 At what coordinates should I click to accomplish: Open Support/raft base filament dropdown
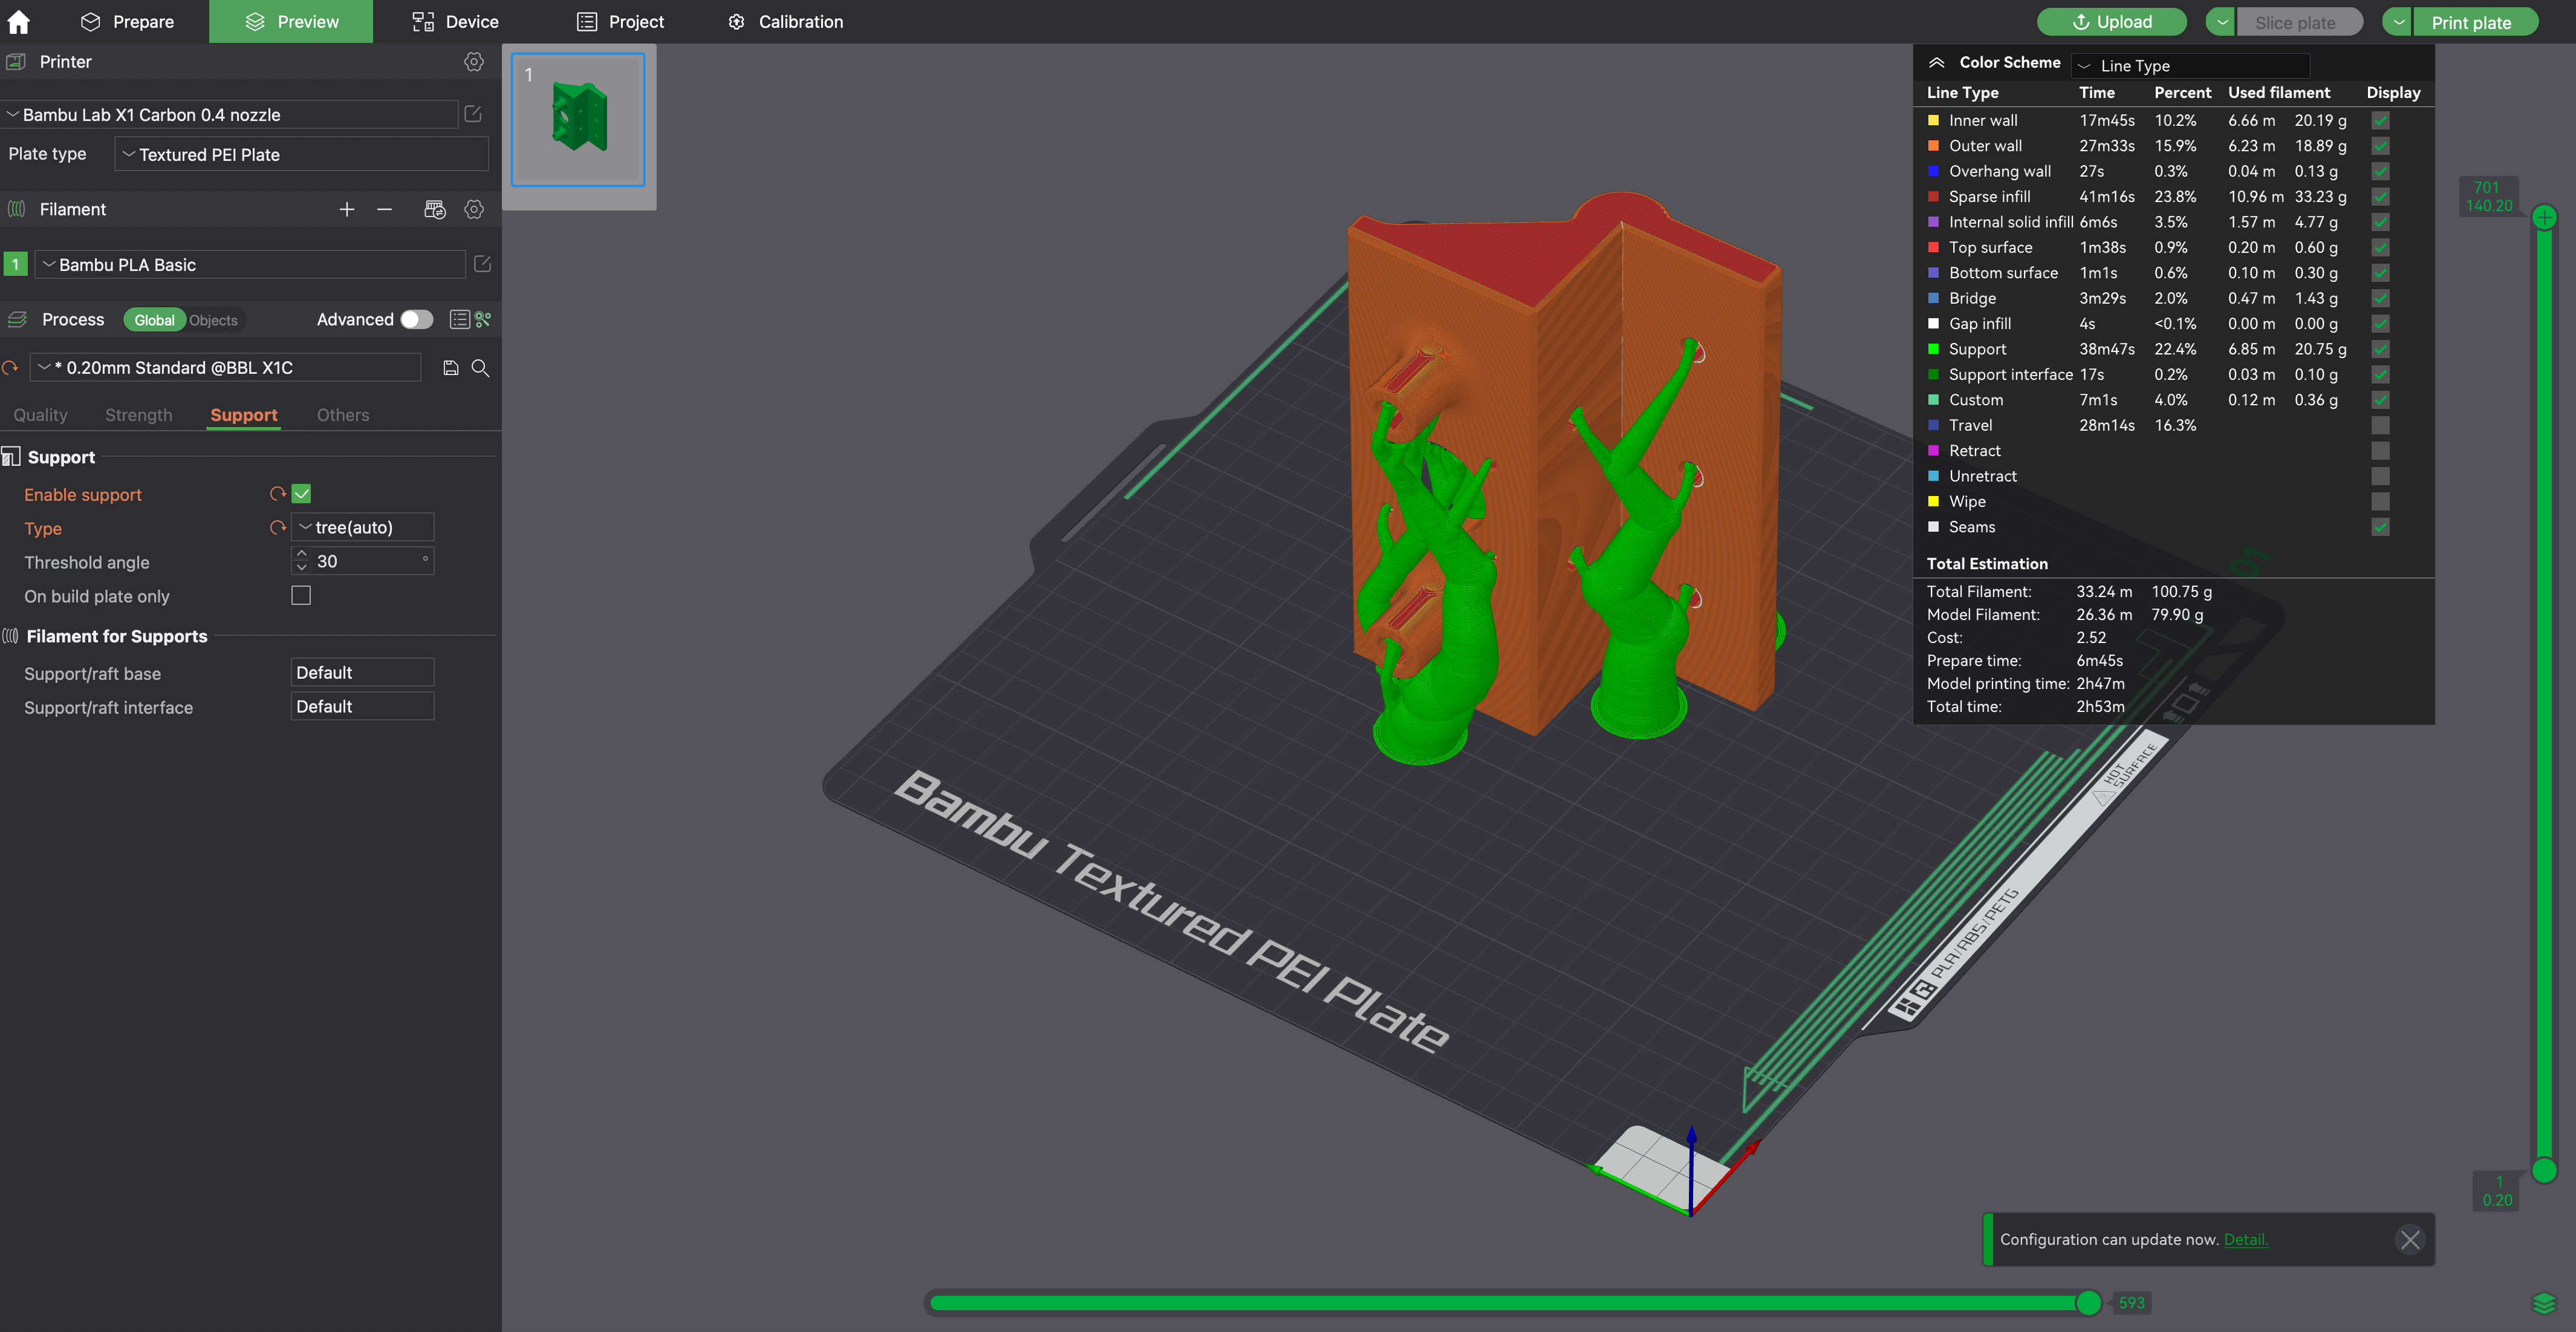coord(362,672)
